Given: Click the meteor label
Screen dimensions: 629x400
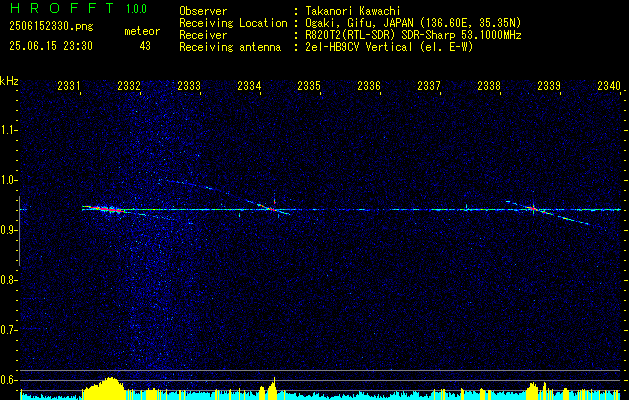Looking at the screenshot, I should 142,31.
